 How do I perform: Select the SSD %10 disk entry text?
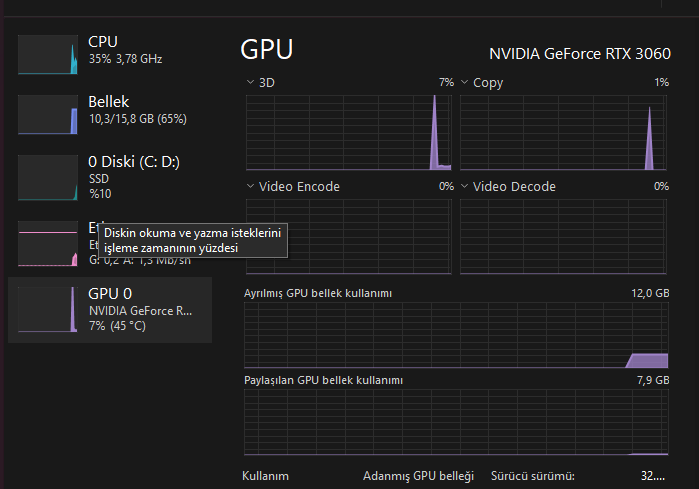click(100, 186)
